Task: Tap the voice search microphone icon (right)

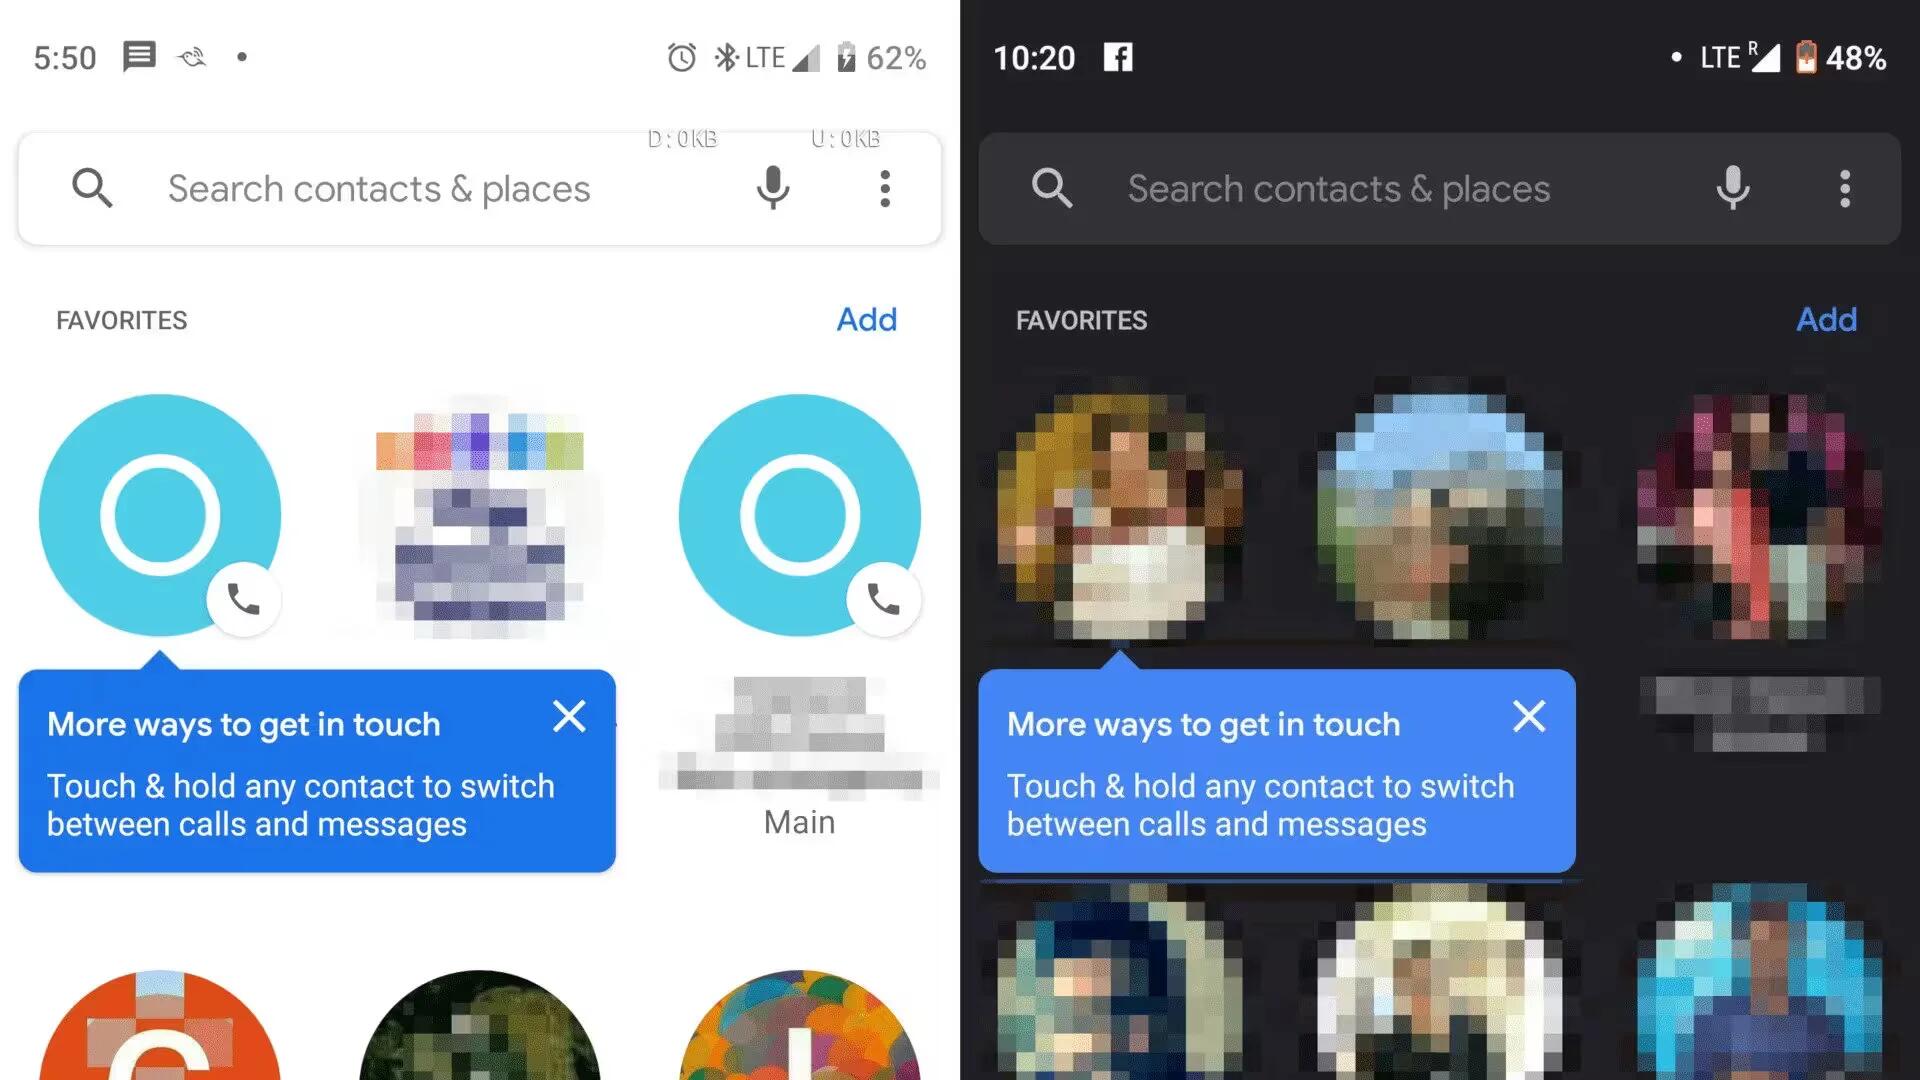Action: tap(1731, 186)
